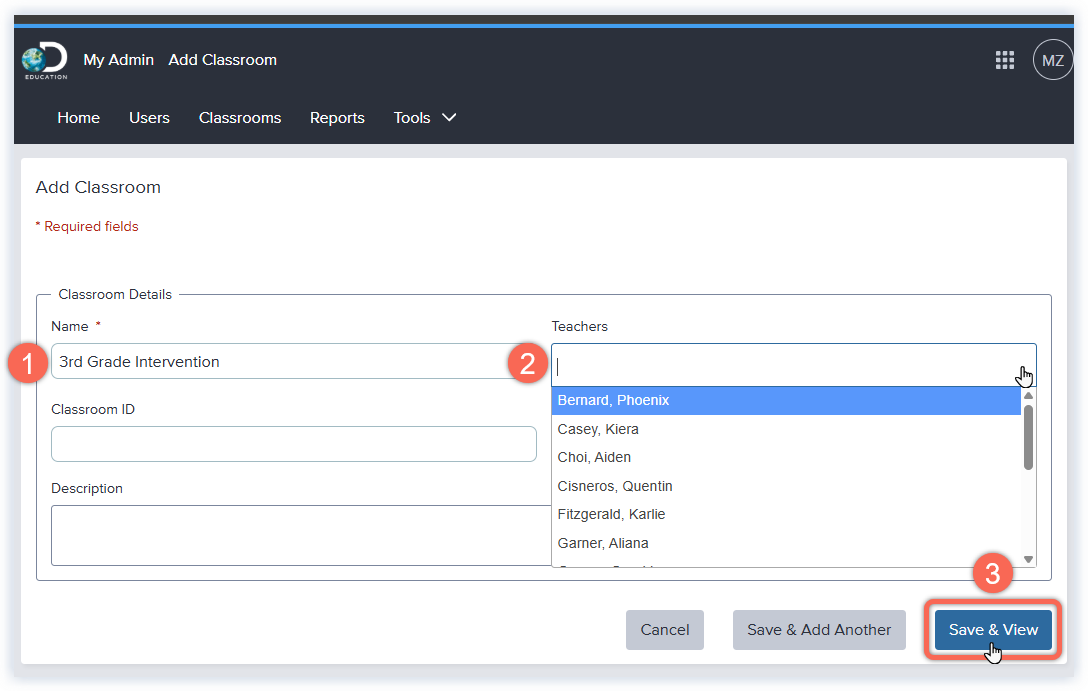Click the Teachers combo box
The image size is (1088, 691).
(780, 365)
